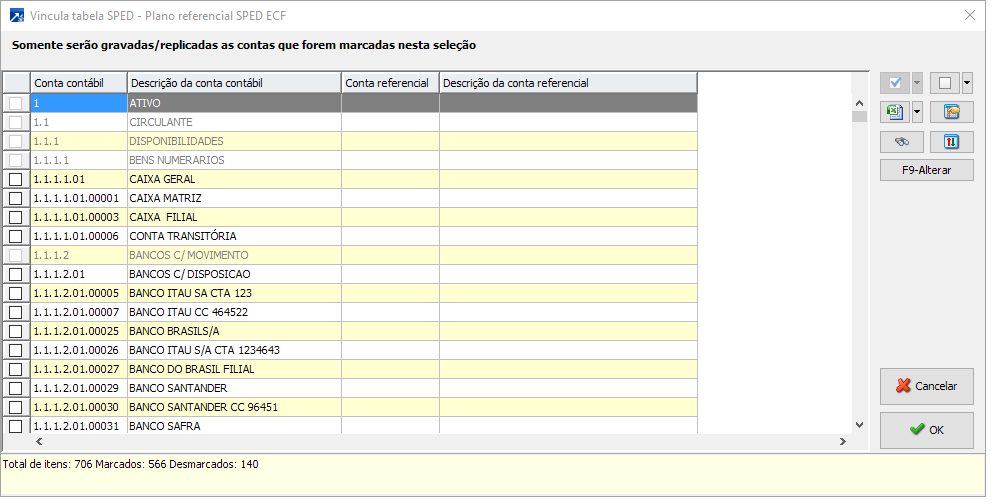Click the grid corner selector cell
Image resolution: width=1000 pixels, height=504 pixels.
pyautogui.click(x=16, y=83)
